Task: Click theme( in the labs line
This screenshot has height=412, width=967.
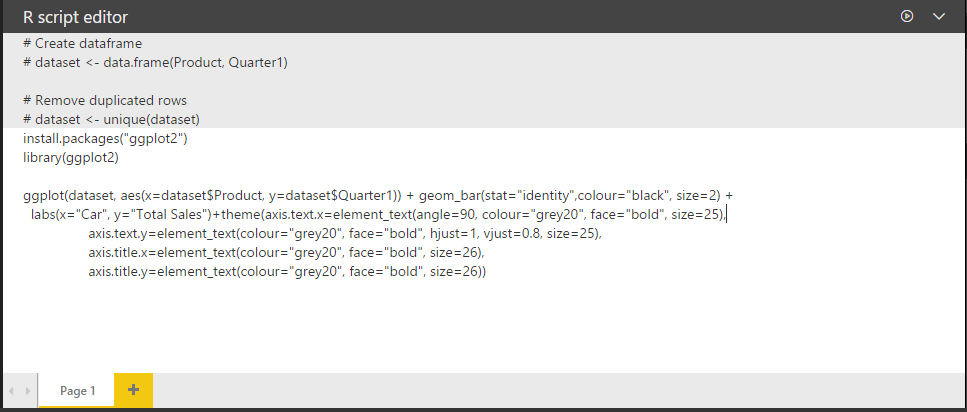Action: [x=242, y=215]
